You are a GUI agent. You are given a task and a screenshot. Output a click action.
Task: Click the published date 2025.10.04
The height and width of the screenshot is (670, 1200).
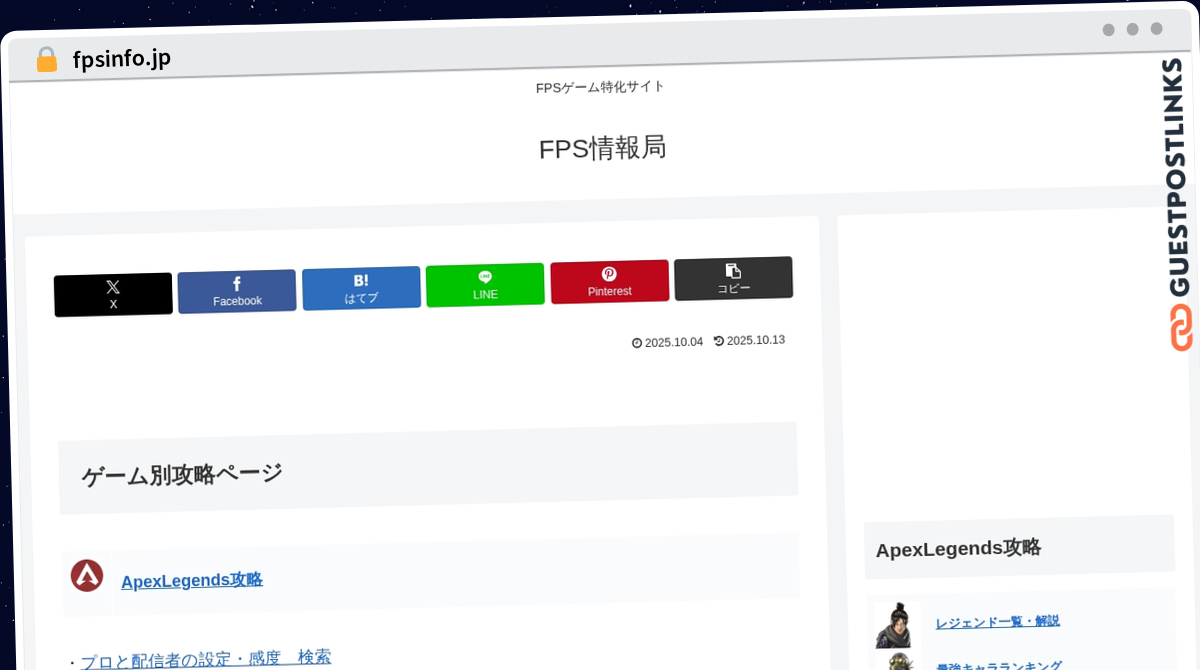(673, 342)
